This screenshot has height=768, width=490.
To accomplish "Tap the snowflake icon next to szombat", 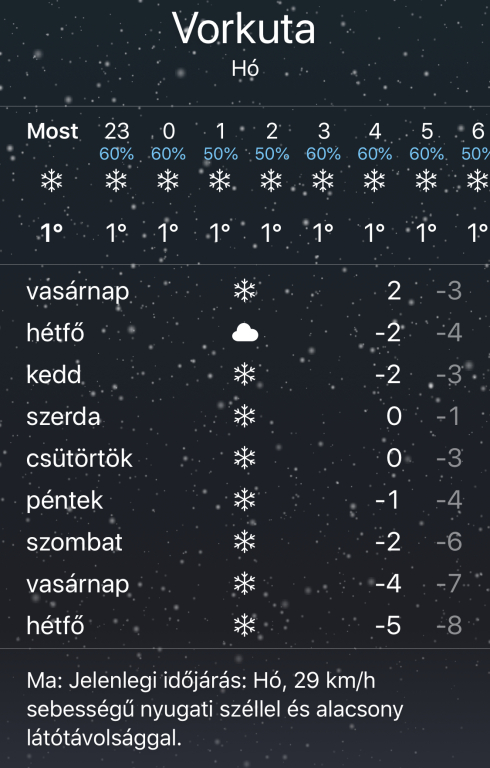I will pyautogui.click(x=245, y=542).
